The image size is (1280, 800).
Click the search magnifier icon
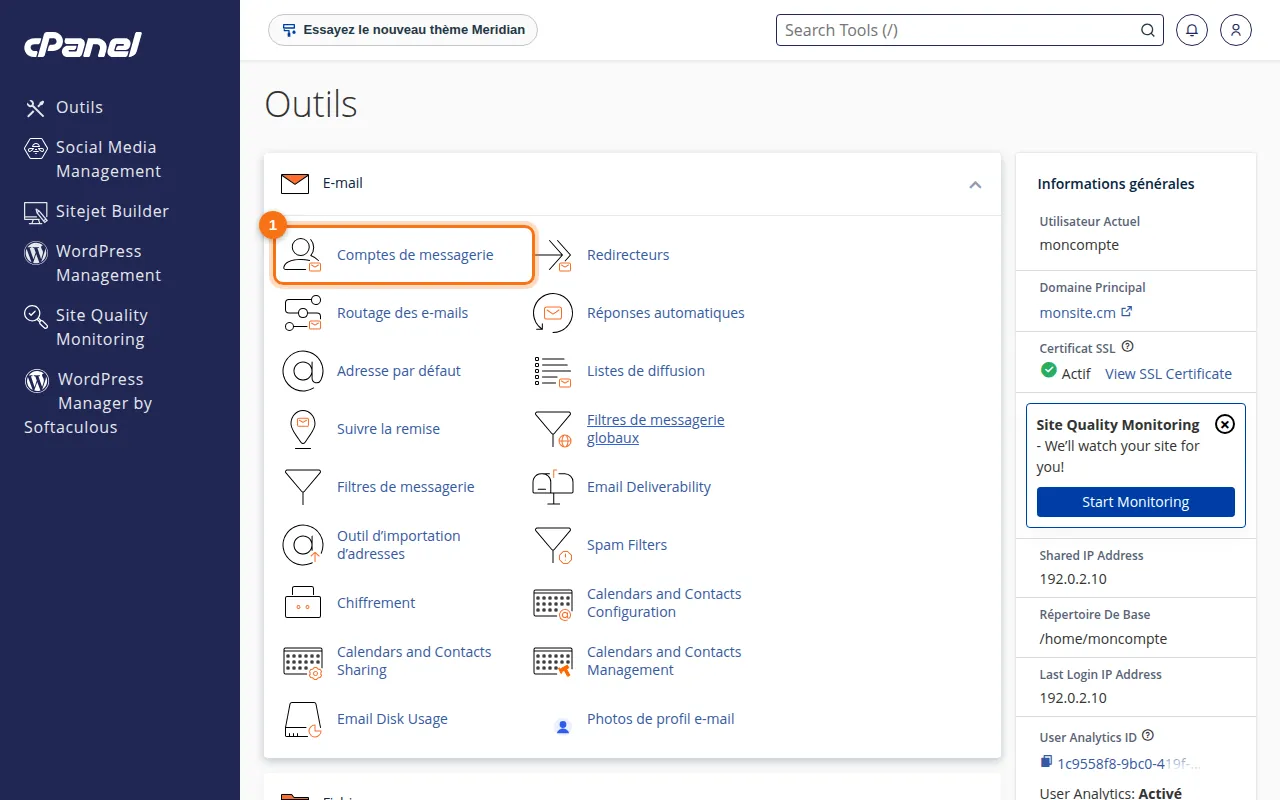click(x=1148, y=30)
